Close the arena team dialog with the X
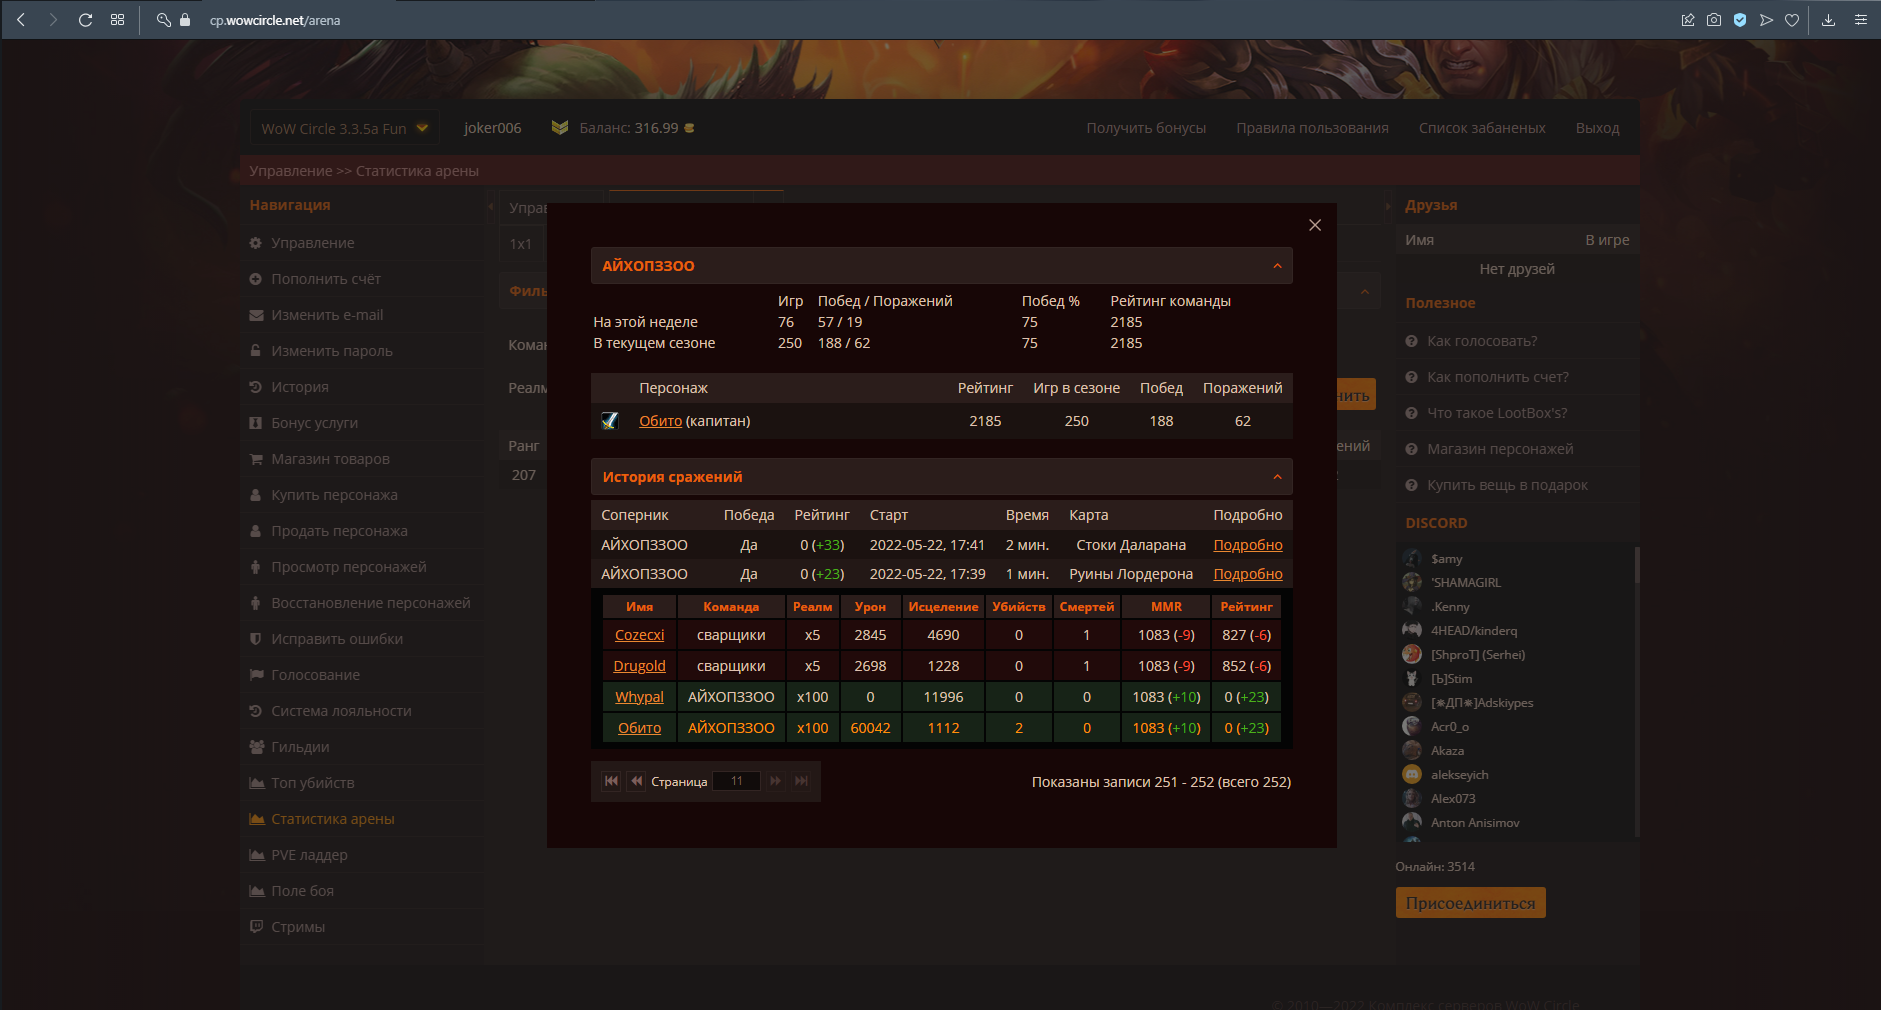The width and height of the screenshot is (1881, 1010). [1315, 225]
